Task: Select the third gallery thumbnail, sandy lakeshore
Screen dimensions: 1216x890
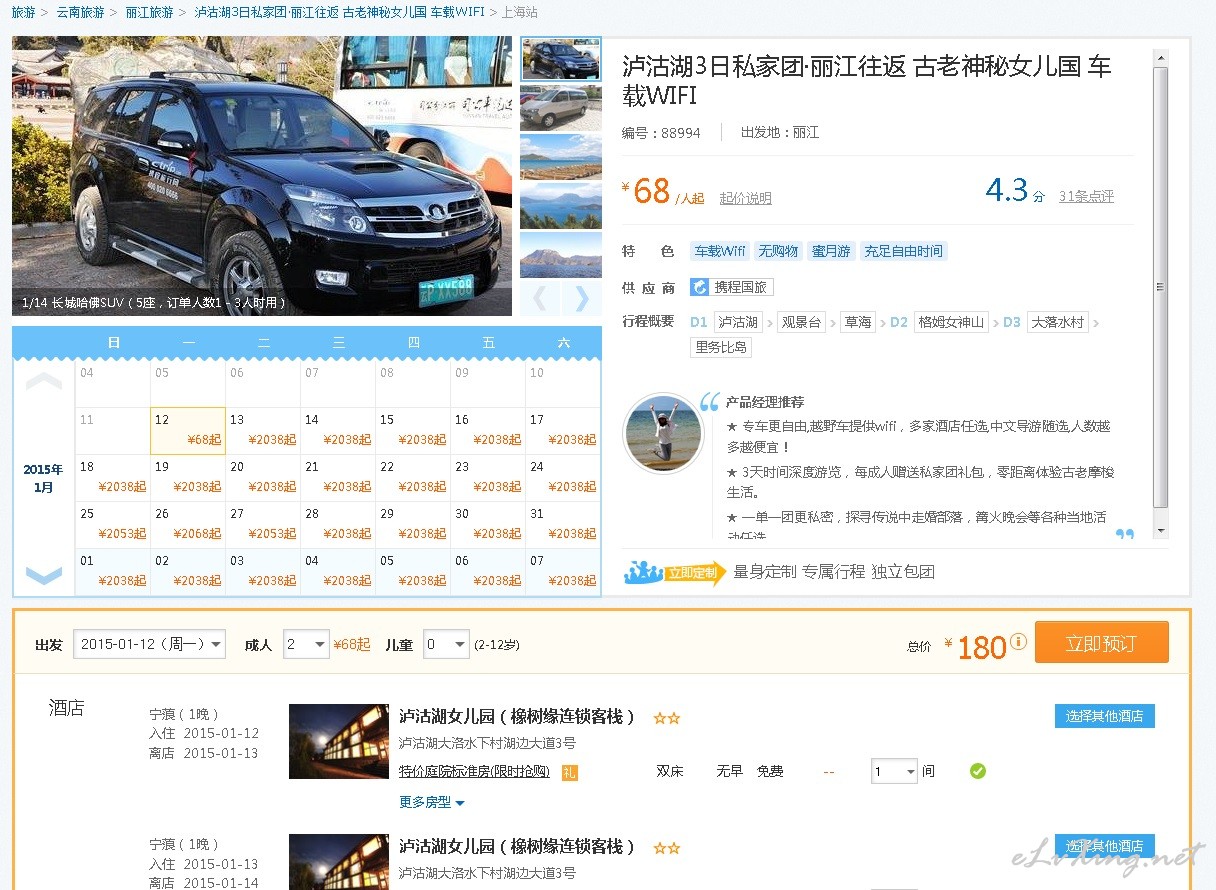Action: 561,157
